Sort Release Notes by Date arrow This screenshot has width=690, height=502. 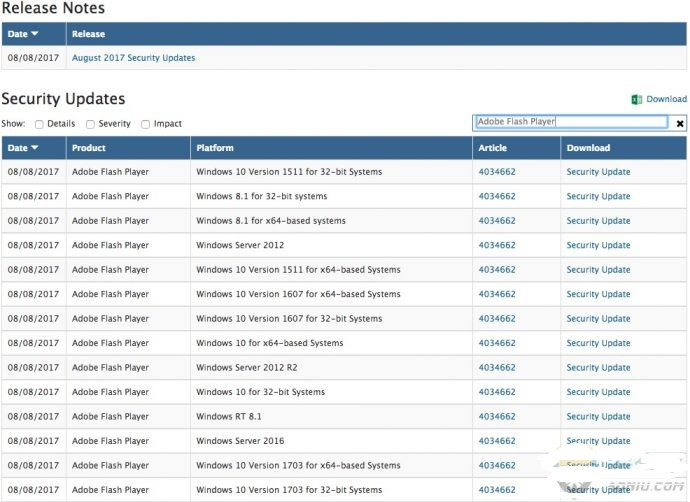click(x=35, y=34)
